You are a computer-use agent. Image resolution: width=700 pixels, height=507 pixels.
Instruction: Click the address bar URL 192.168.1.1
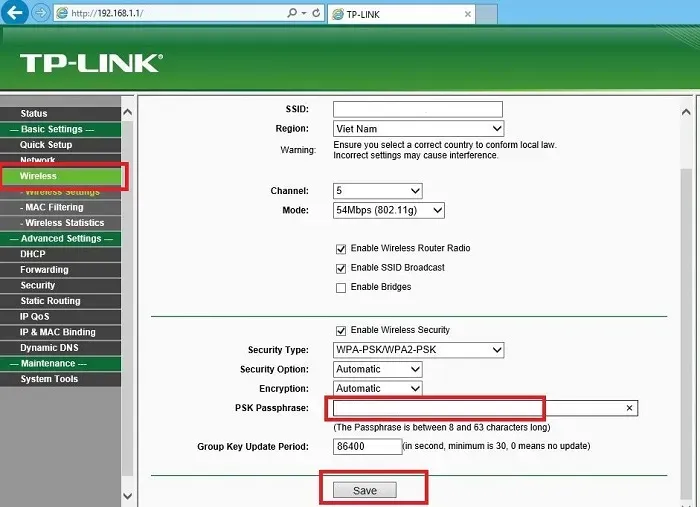click(107, 13)
